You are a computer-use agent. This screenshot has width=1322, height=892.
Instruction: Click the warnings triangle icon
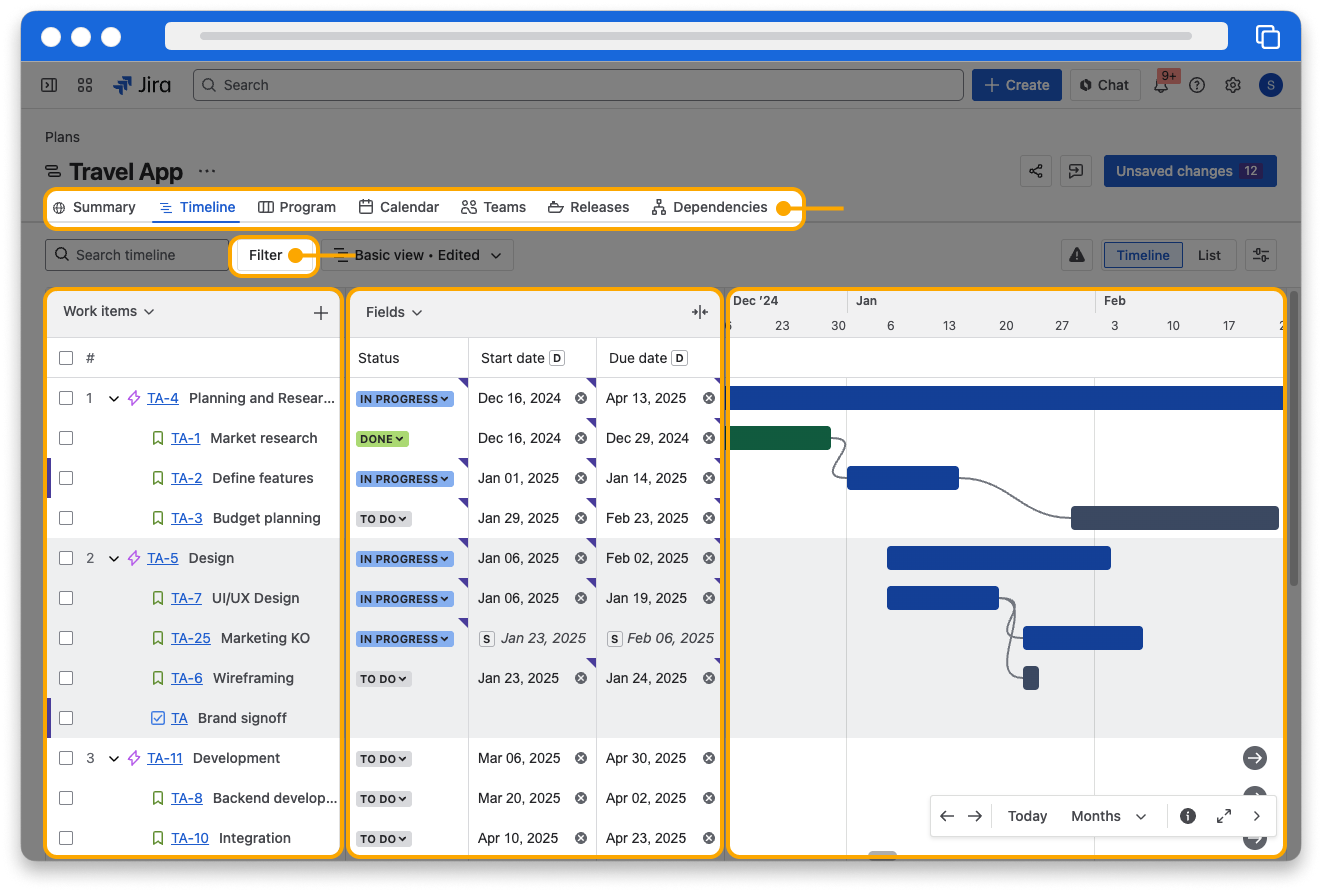click(x=1077, y=255)
